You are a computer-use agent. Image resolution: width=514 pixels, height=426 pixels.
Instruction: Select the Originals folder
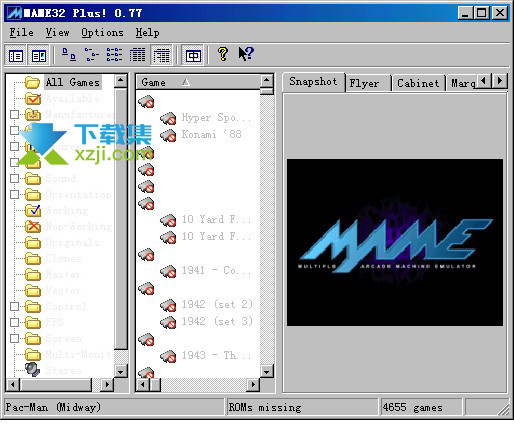[72, 242]
